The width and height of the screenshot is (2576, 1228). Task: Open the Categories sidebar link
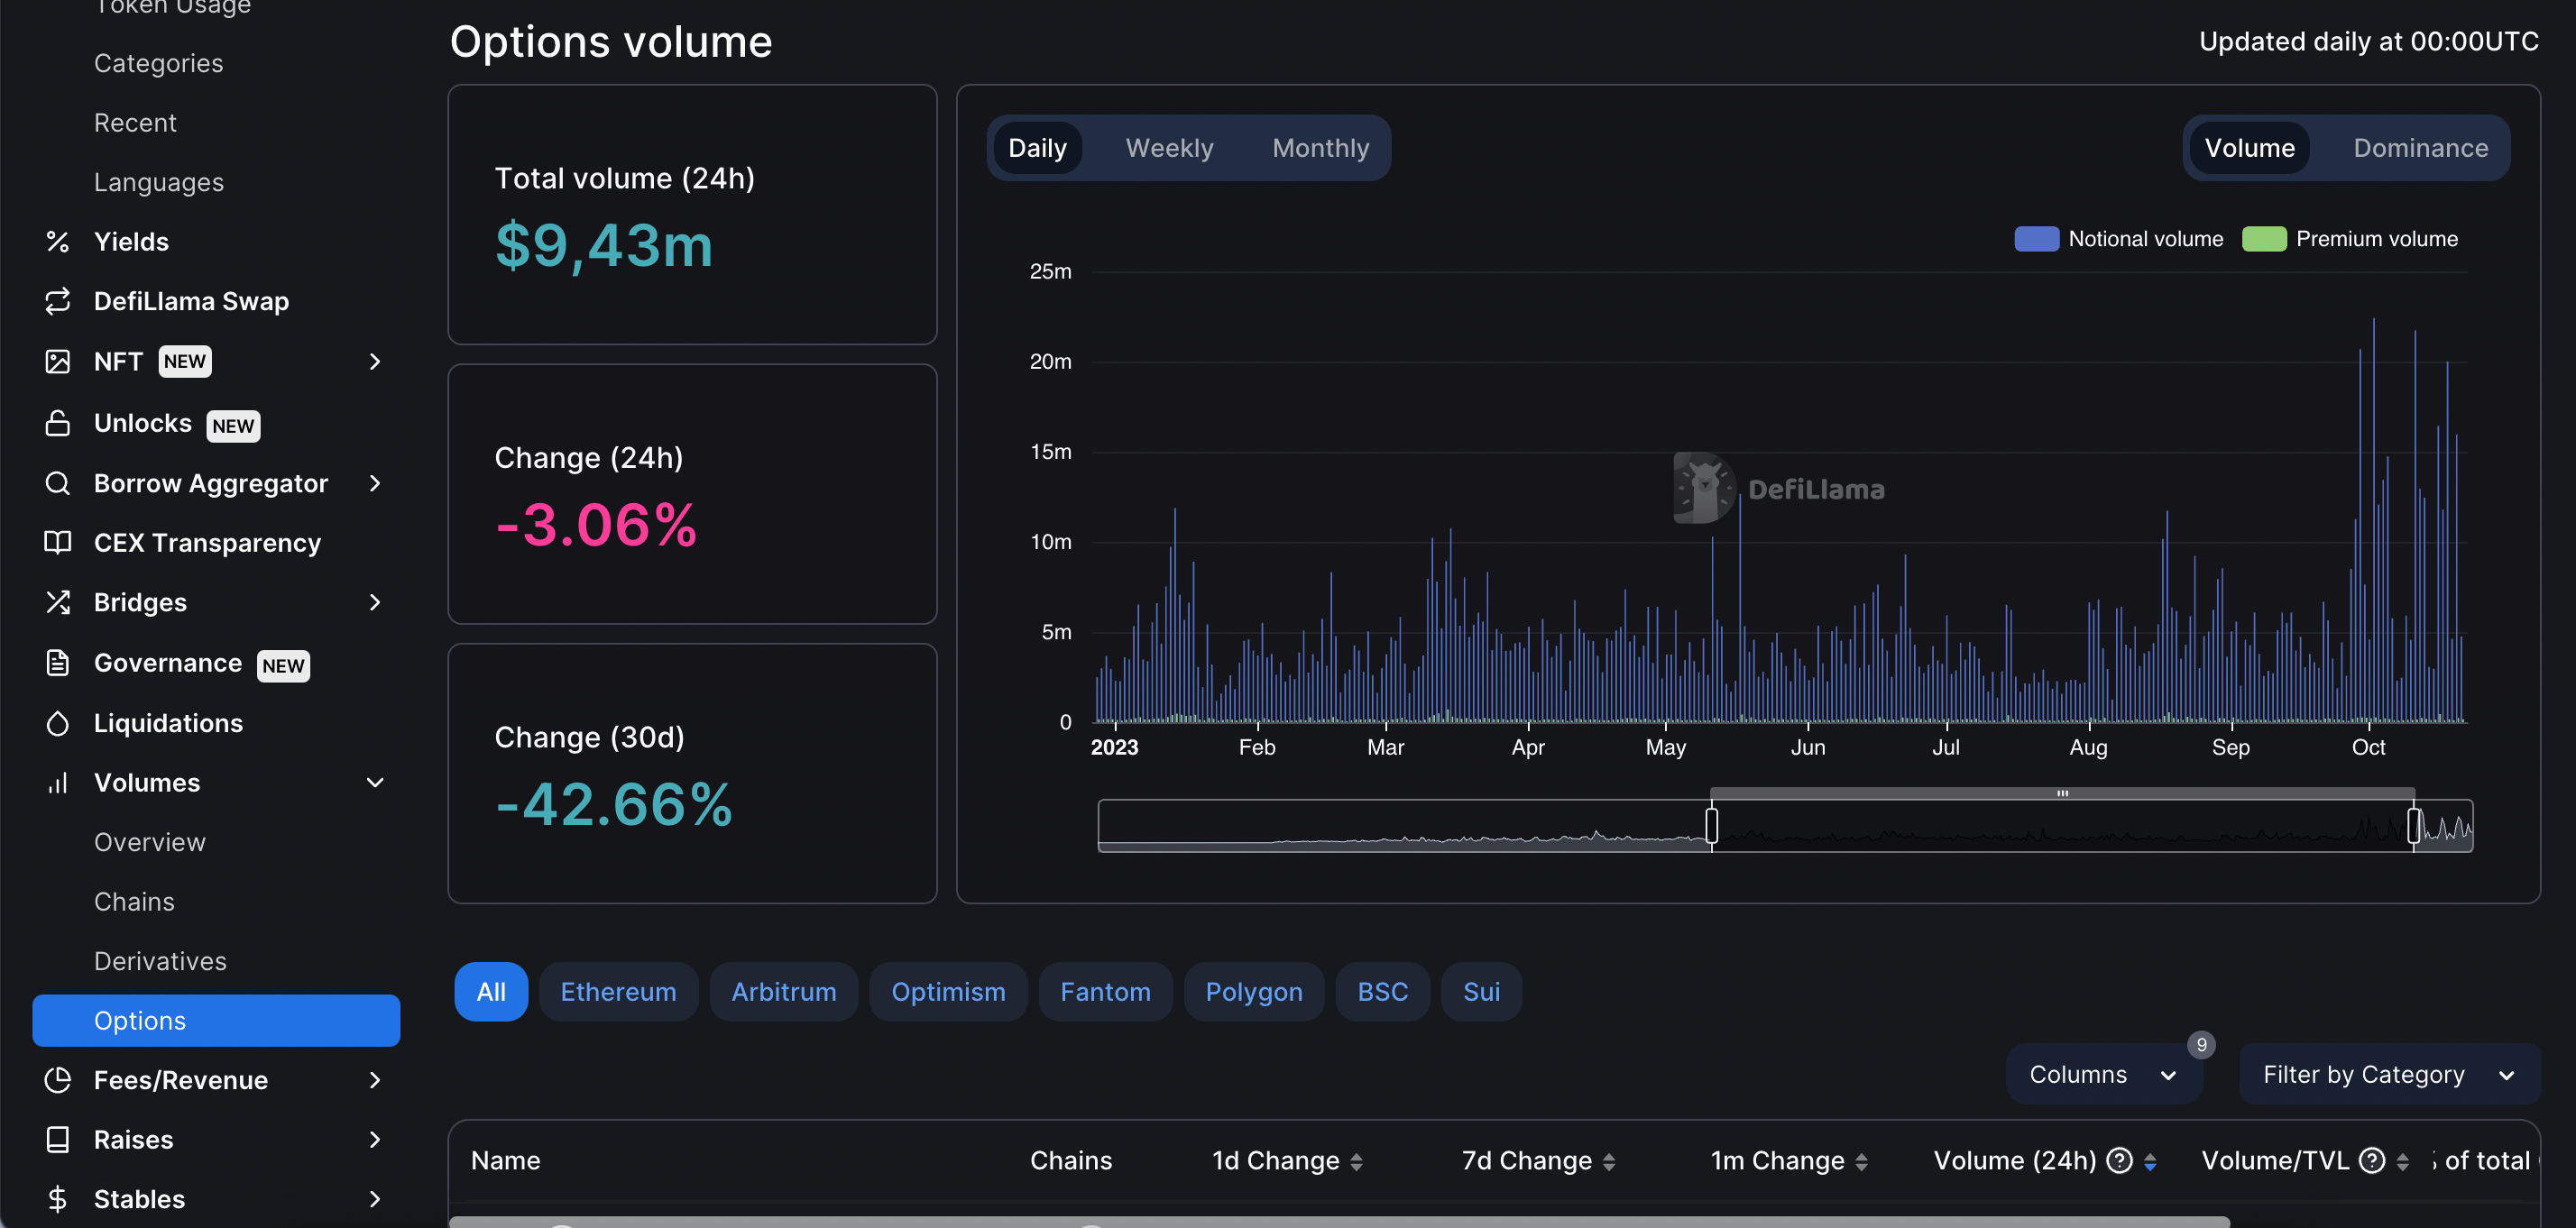click(158, 63)
